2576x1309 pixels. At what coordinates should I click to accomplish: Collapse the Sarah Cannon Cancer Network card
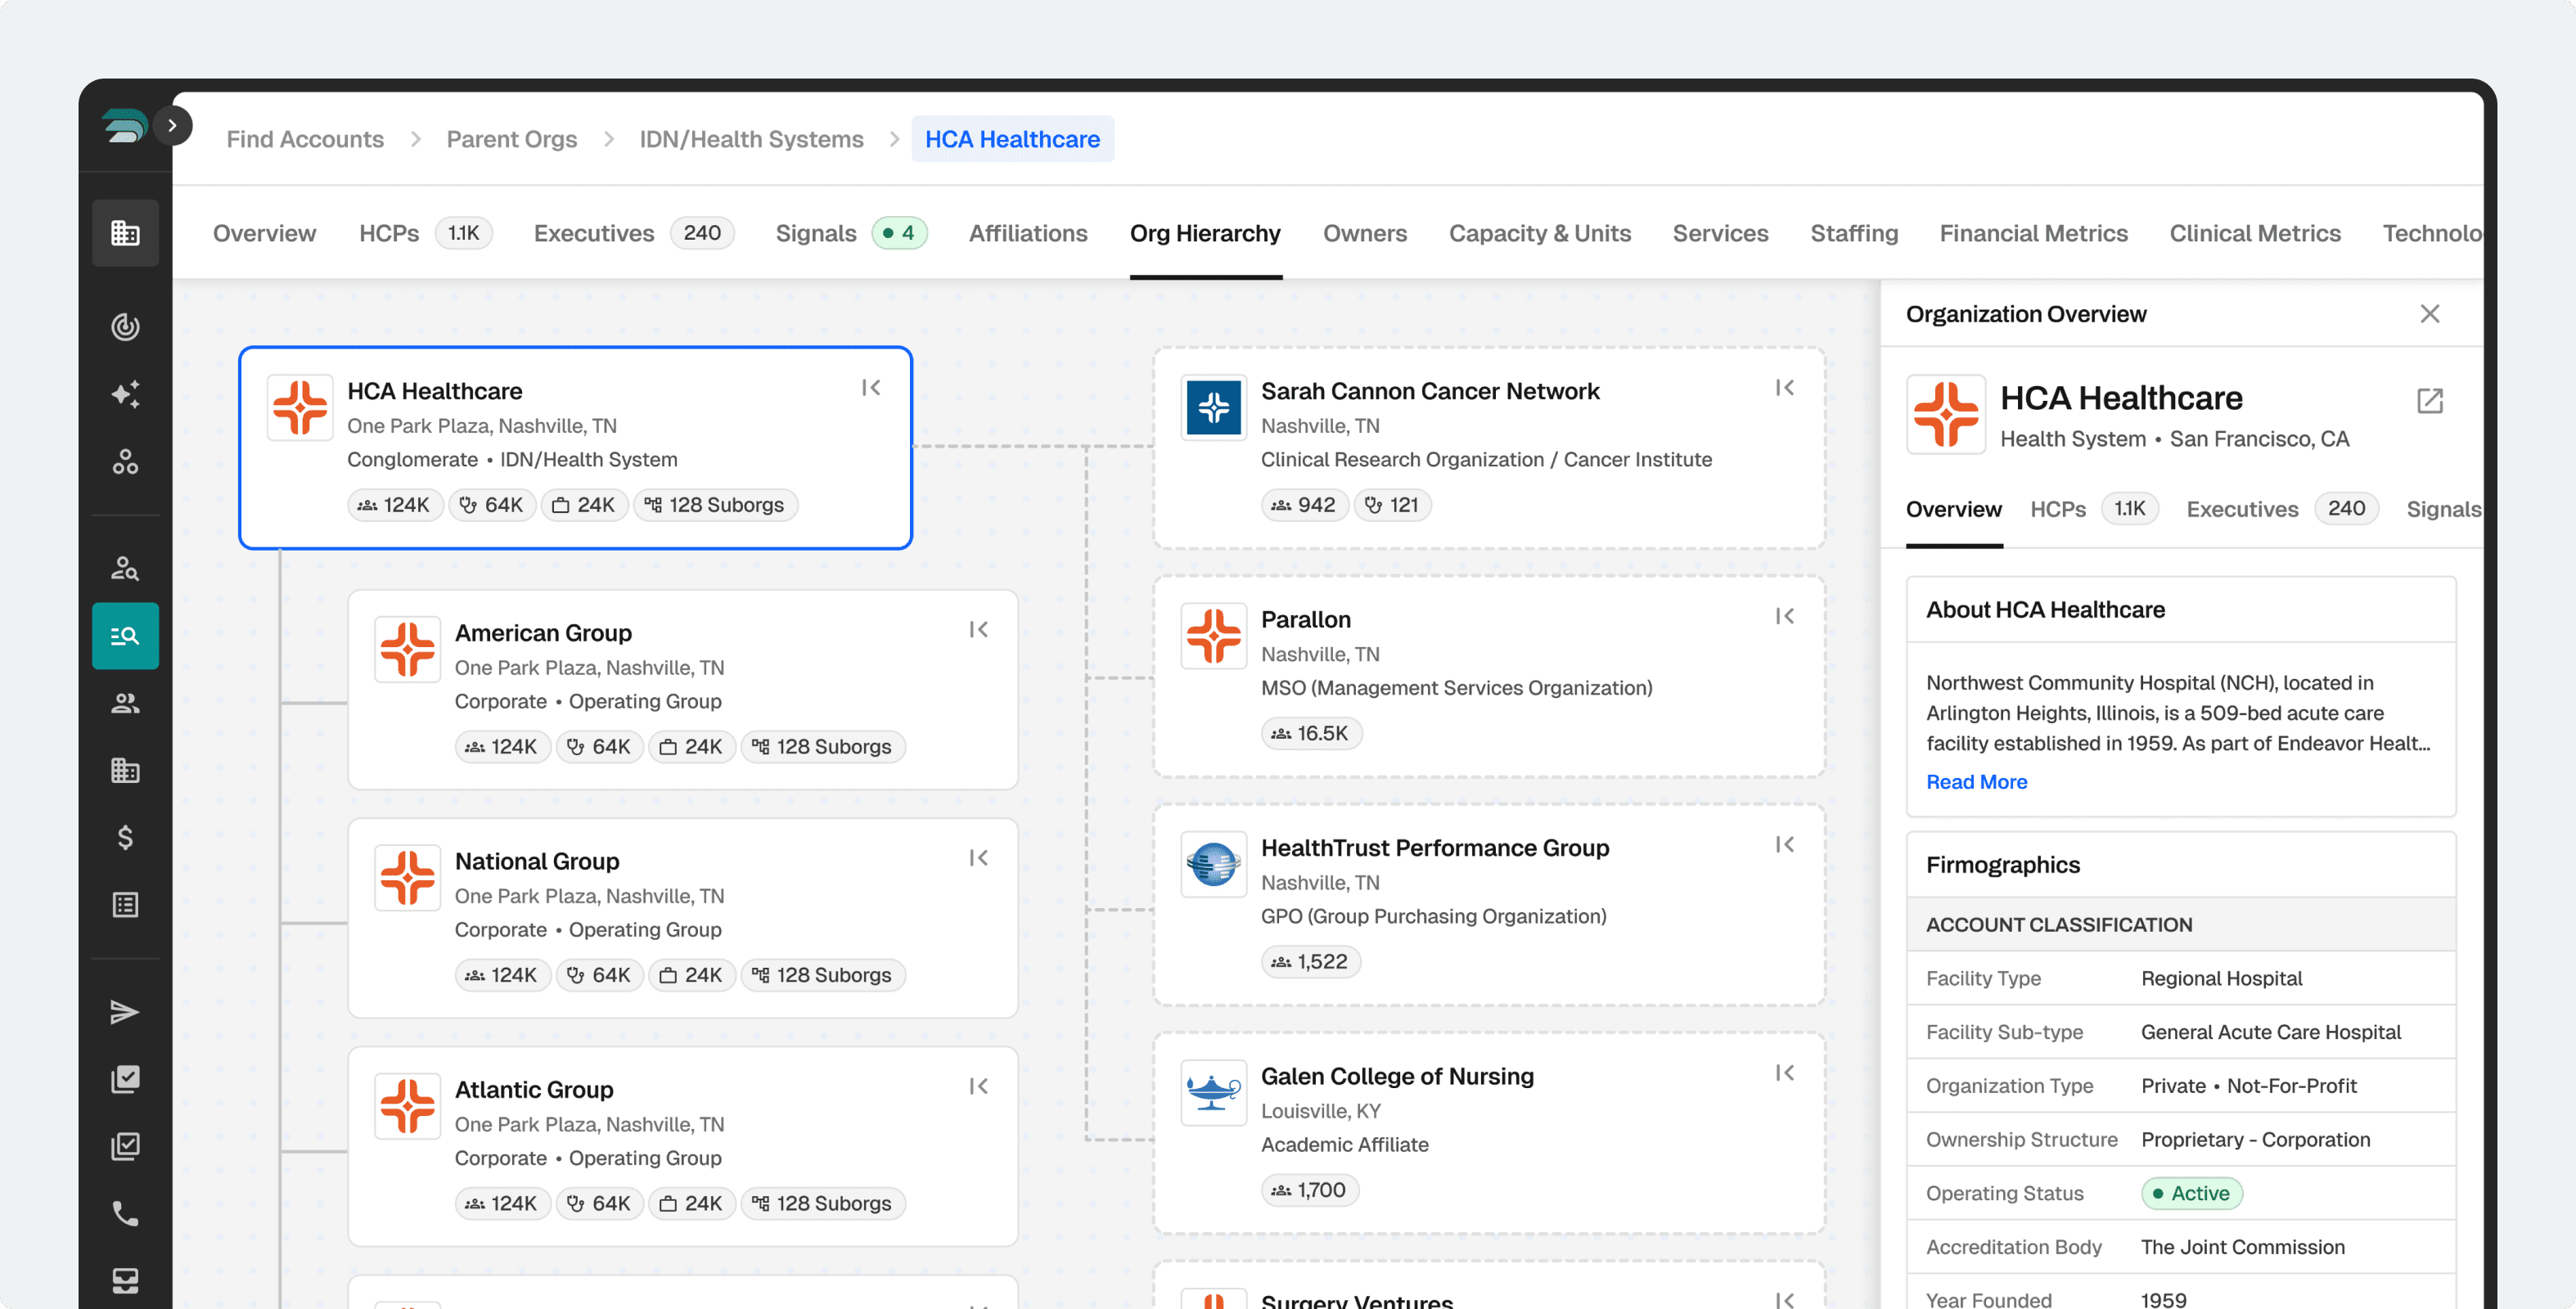(1785, 388)
